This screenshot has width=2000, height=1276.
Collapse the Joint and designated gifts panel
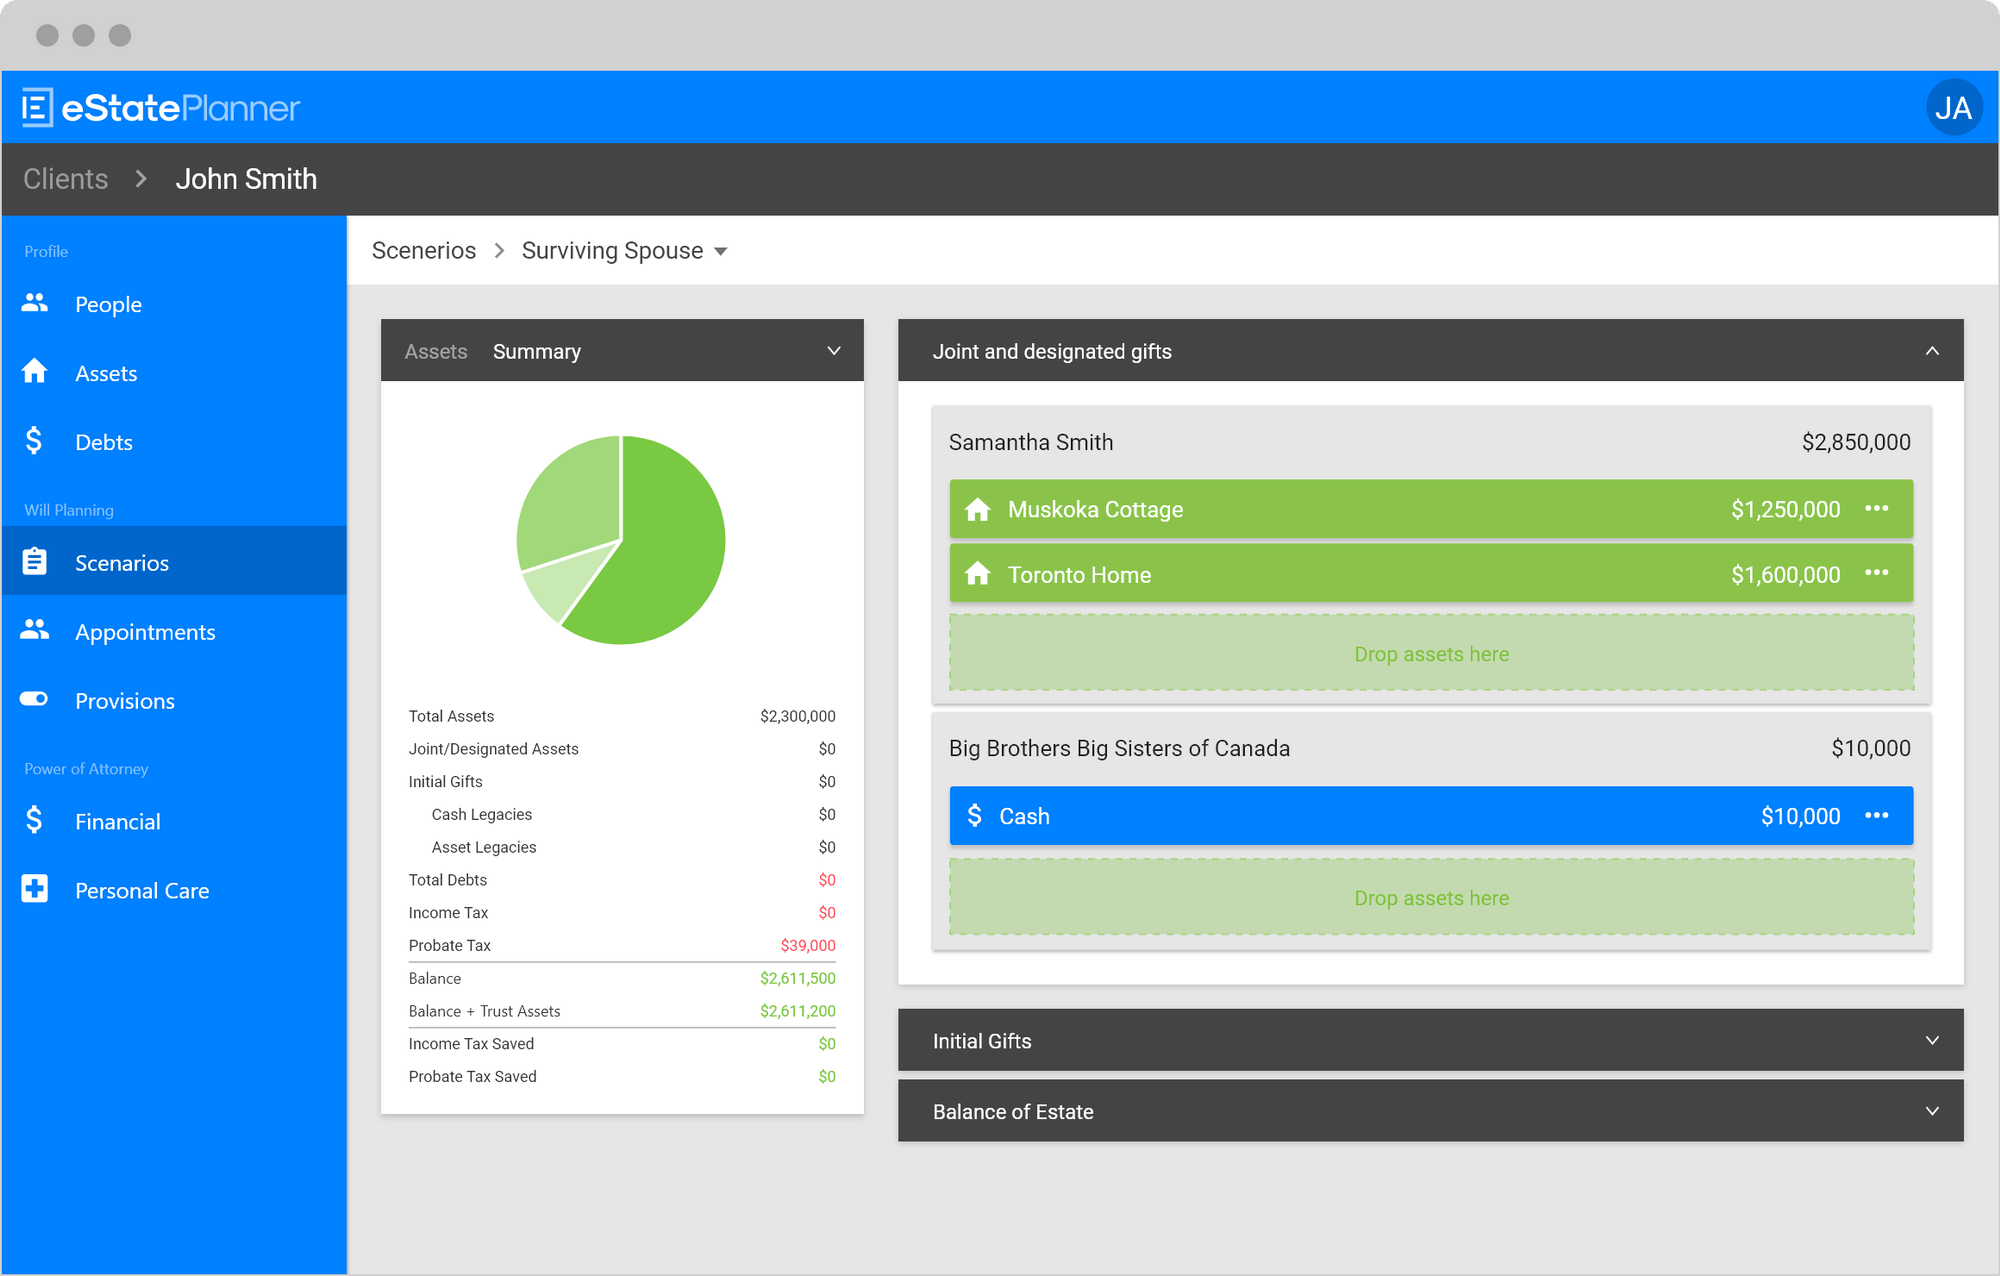point(1932,351)
